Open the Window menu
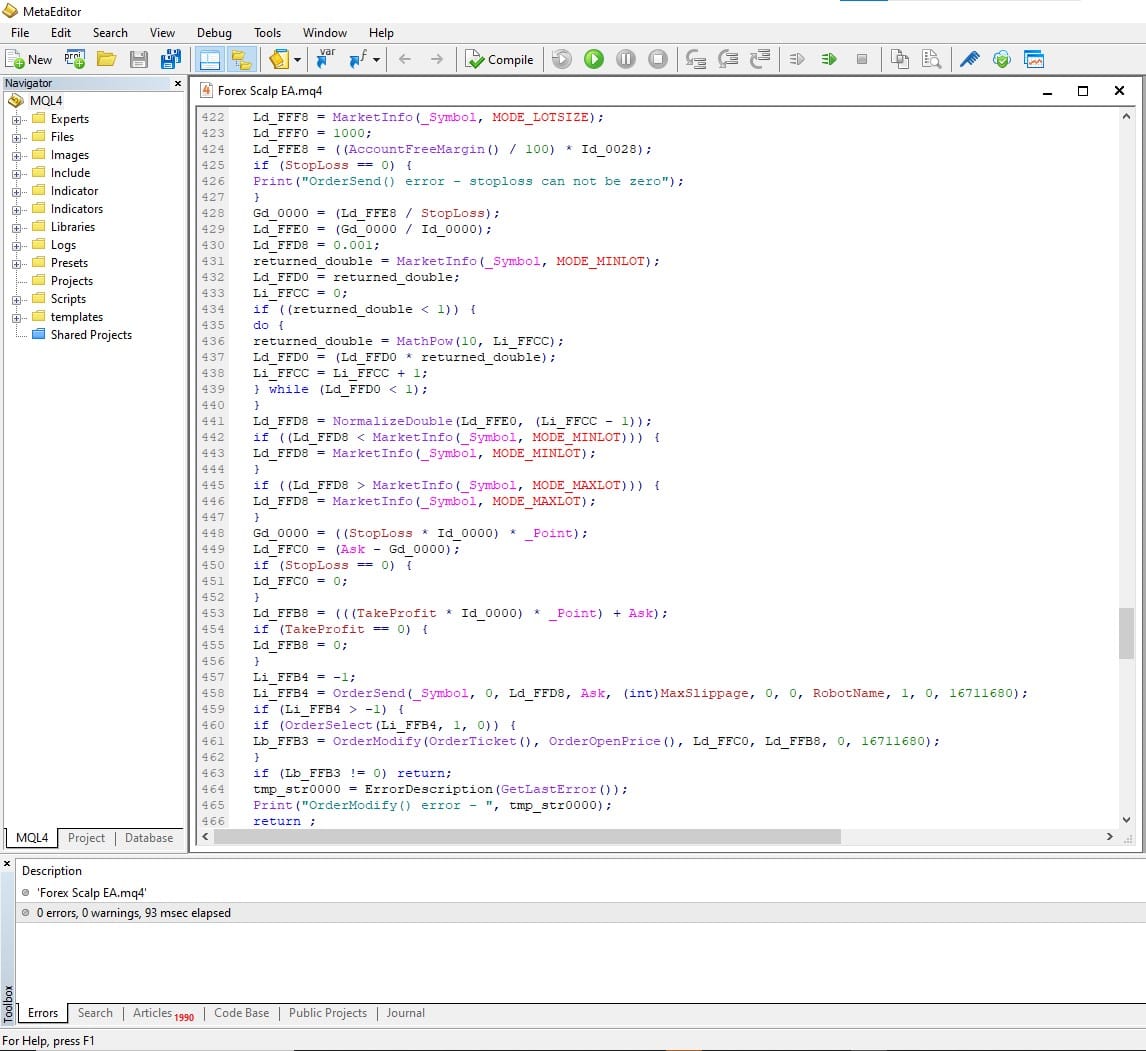Screen dimensions: 1146x1051 325,33
